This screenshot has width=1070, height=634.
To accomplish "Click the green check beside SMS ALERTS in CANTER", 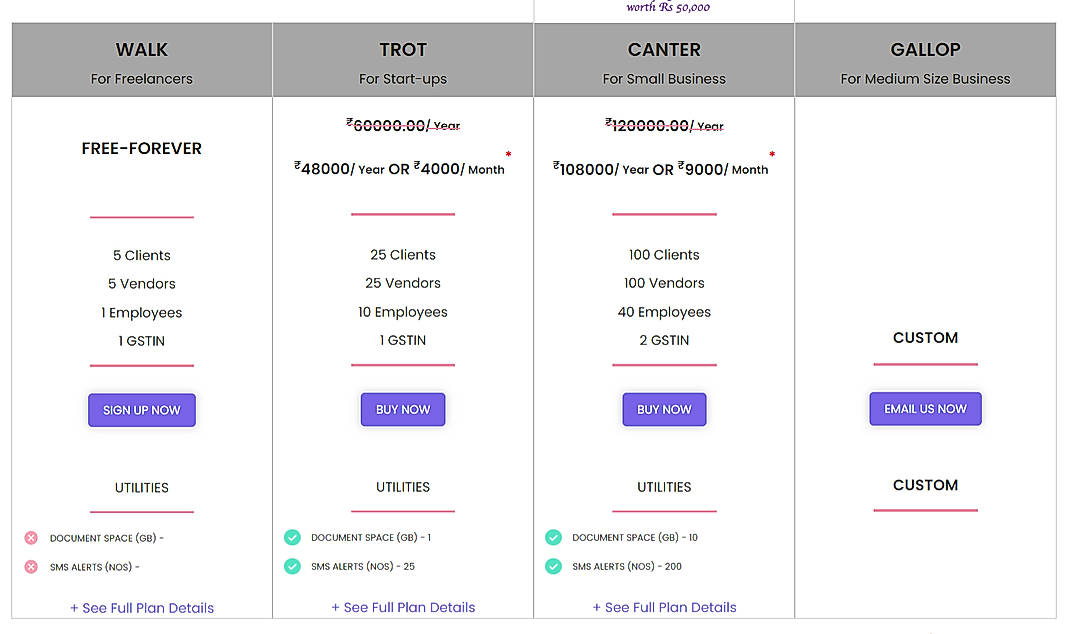I will click(x=553, y=566).
